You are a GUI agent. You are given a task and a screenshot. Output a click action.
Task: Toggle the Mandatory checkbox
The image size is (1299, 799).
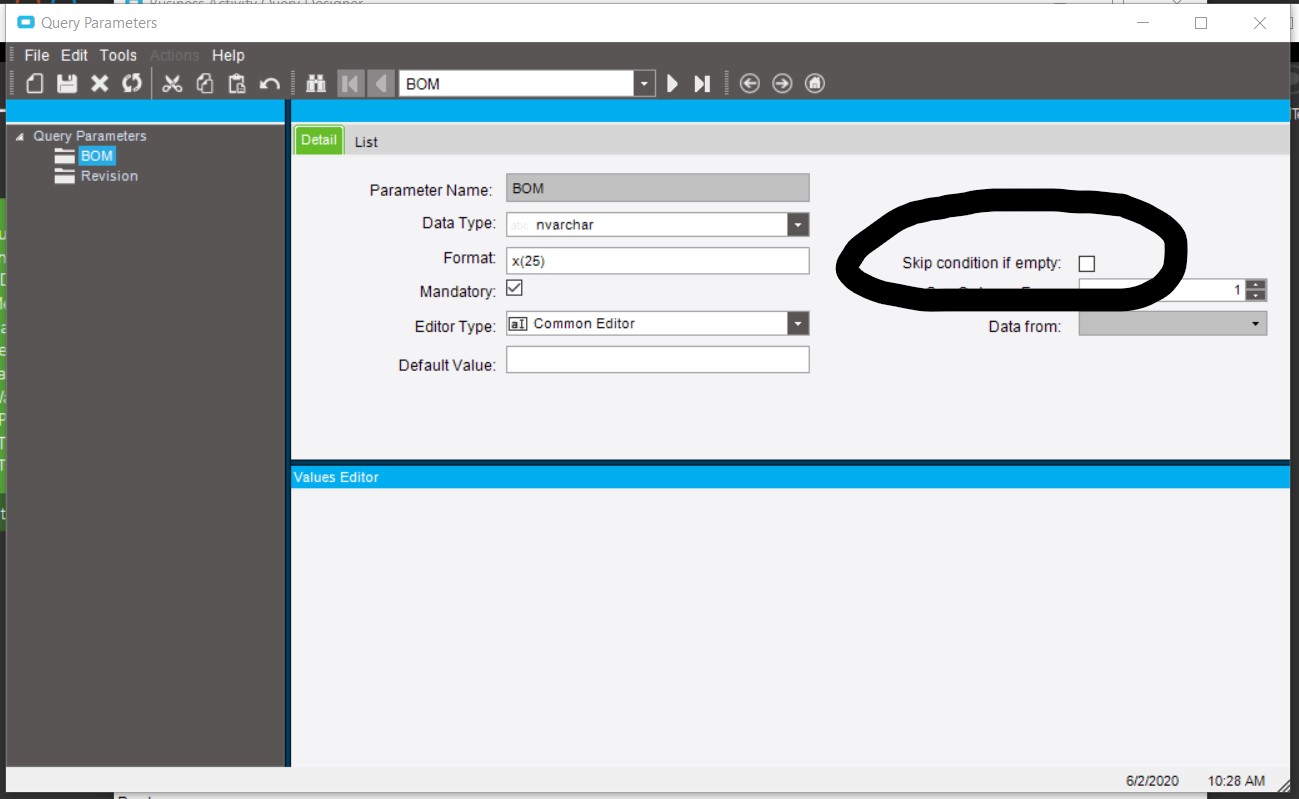(x=515, y=289)
